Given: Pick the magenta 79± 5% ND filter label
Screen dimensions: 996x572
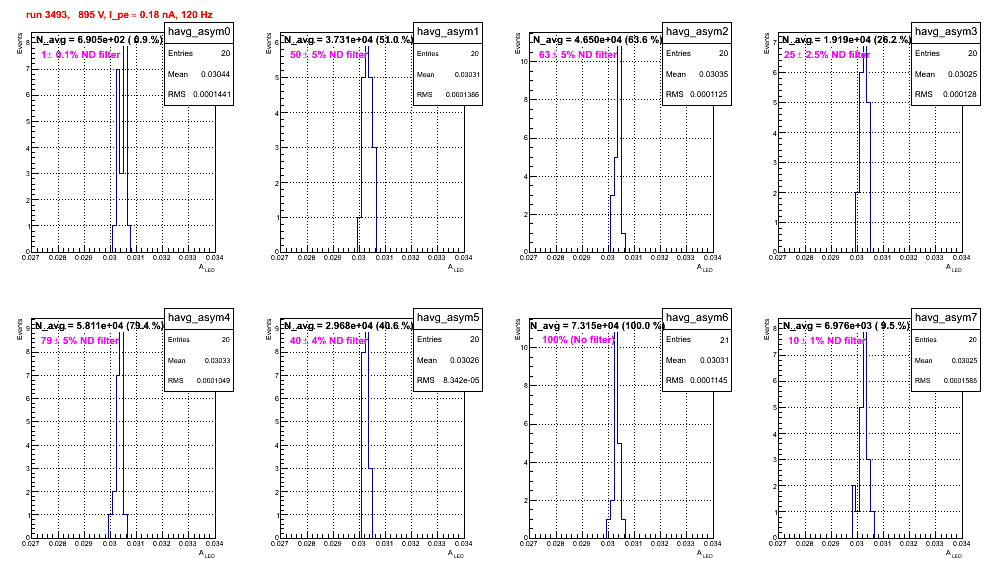Looking at the screenshot, I should coord(80,341).
